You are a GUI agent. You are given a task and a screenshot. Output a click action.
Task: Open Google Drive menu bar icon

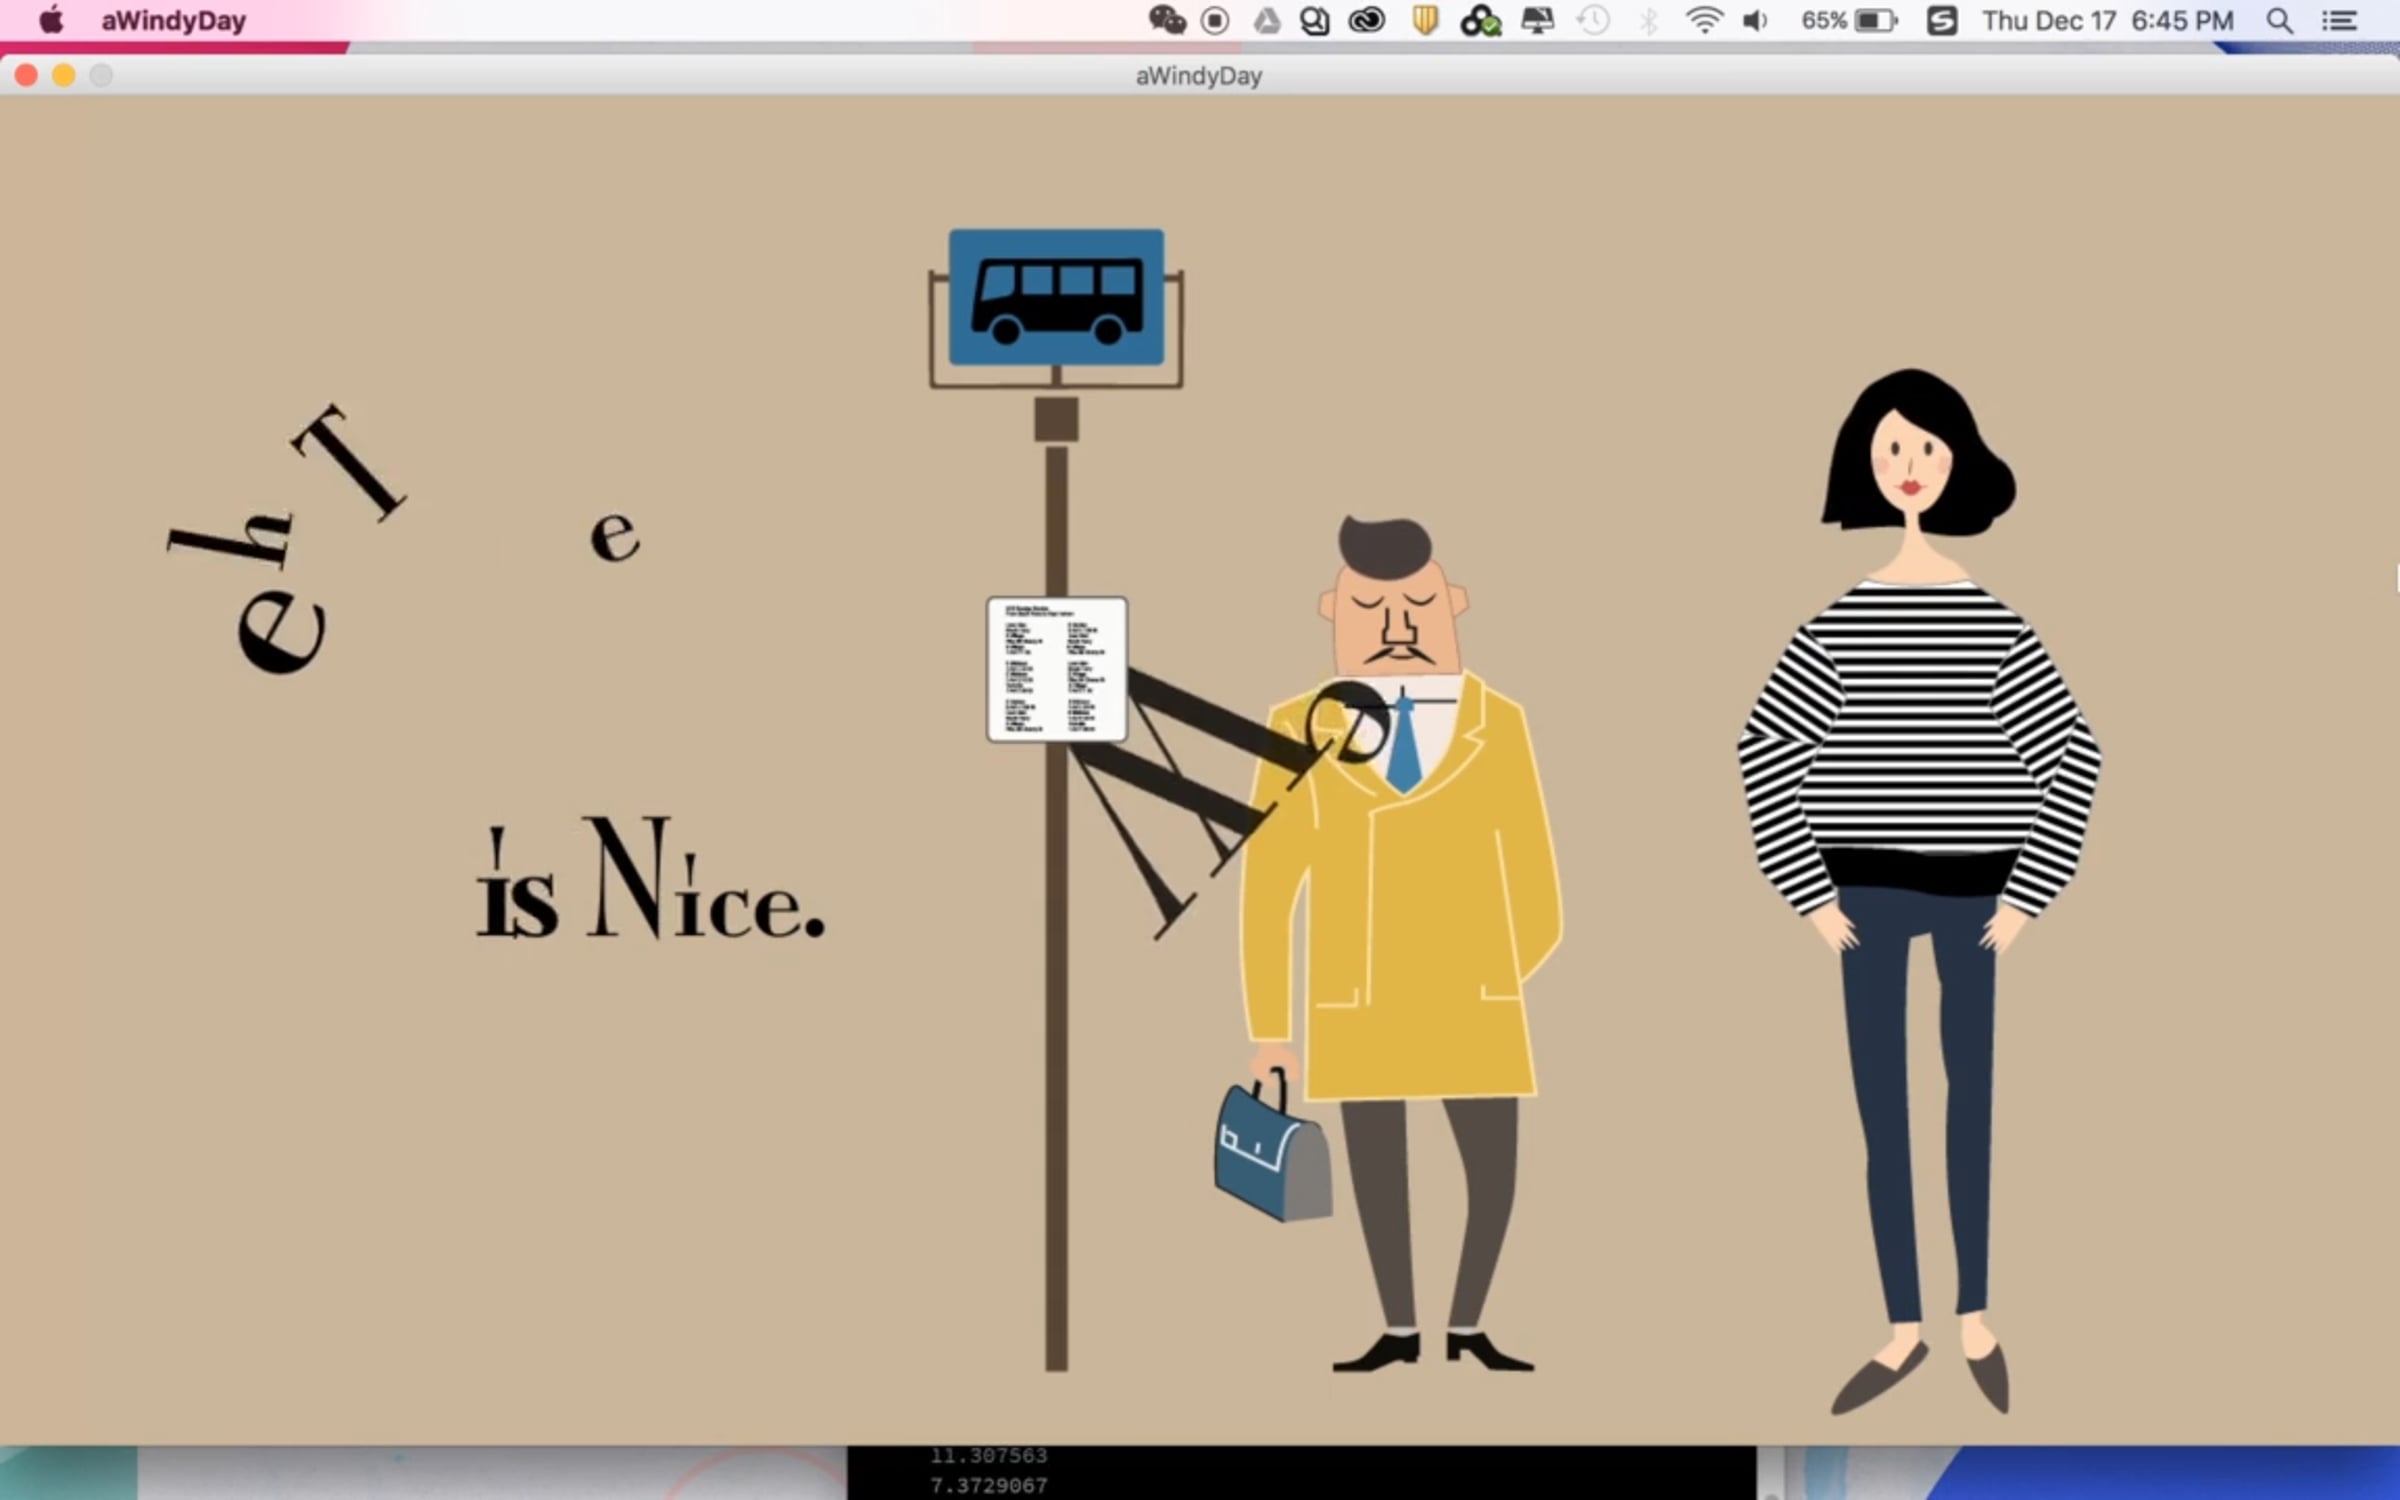tap(1266, 20)
